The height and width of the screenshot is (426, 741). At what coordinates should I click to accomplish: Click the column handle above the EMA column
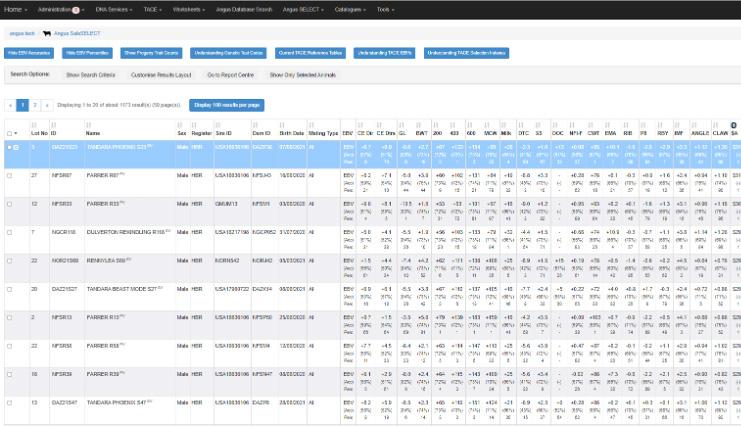click(x=607, y=125)
